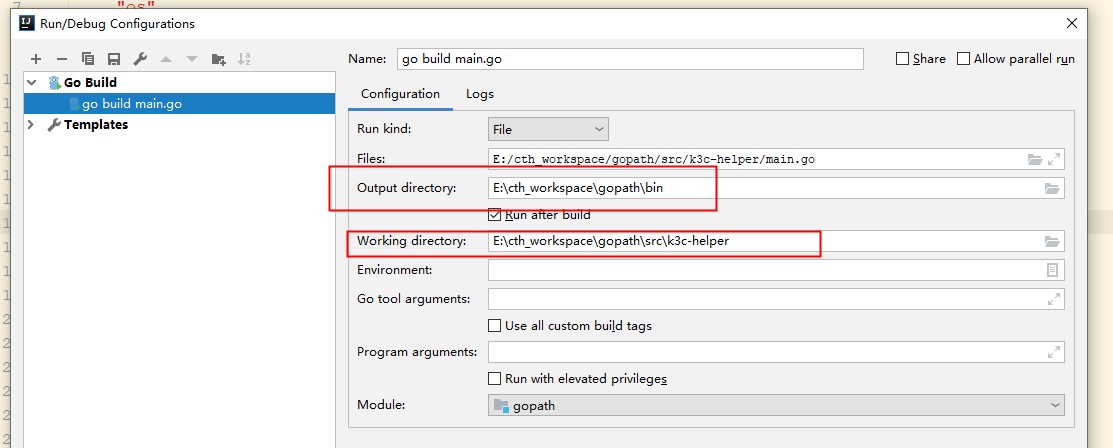The height and width of the screenshot is (448, 1113).
Task: Close the Run/Debug Configurations dialog
Action: tap(1072, 23)
